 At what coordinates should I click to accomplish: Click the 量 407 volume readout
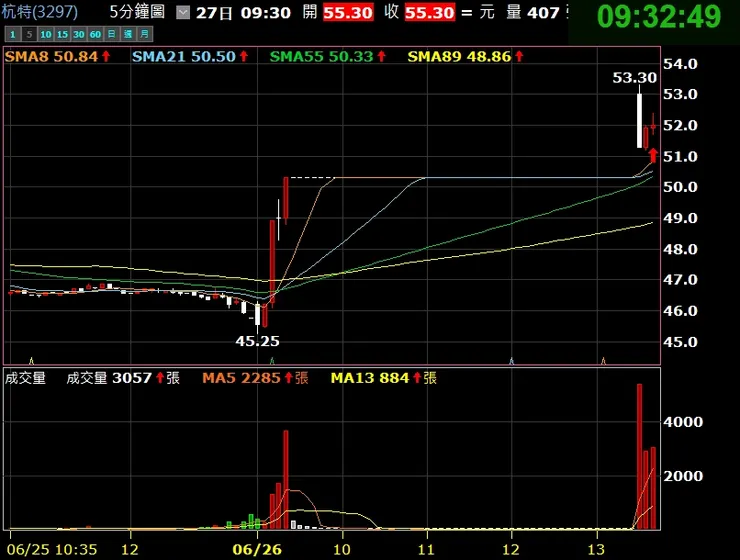[533, 12]
